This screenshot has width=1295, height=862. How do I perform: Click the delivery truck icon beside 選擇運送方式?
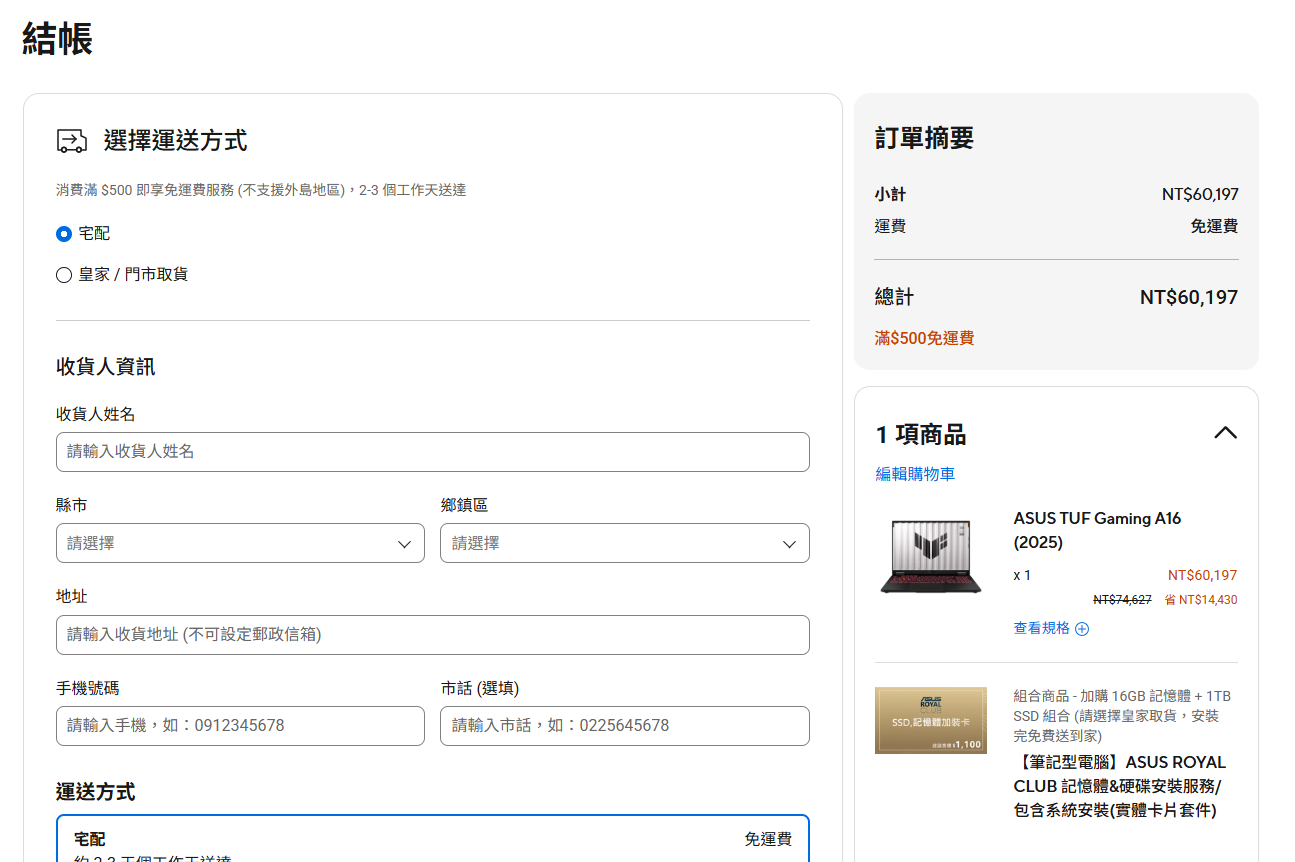72,141
